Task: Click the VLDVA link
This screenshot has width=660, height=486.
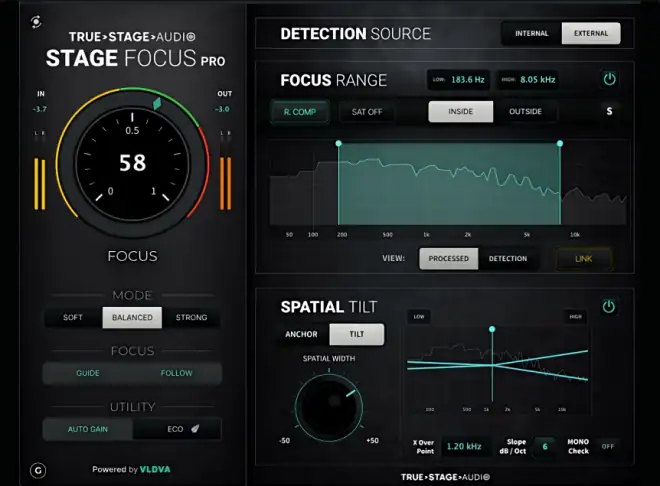Action: coord(155,469)
